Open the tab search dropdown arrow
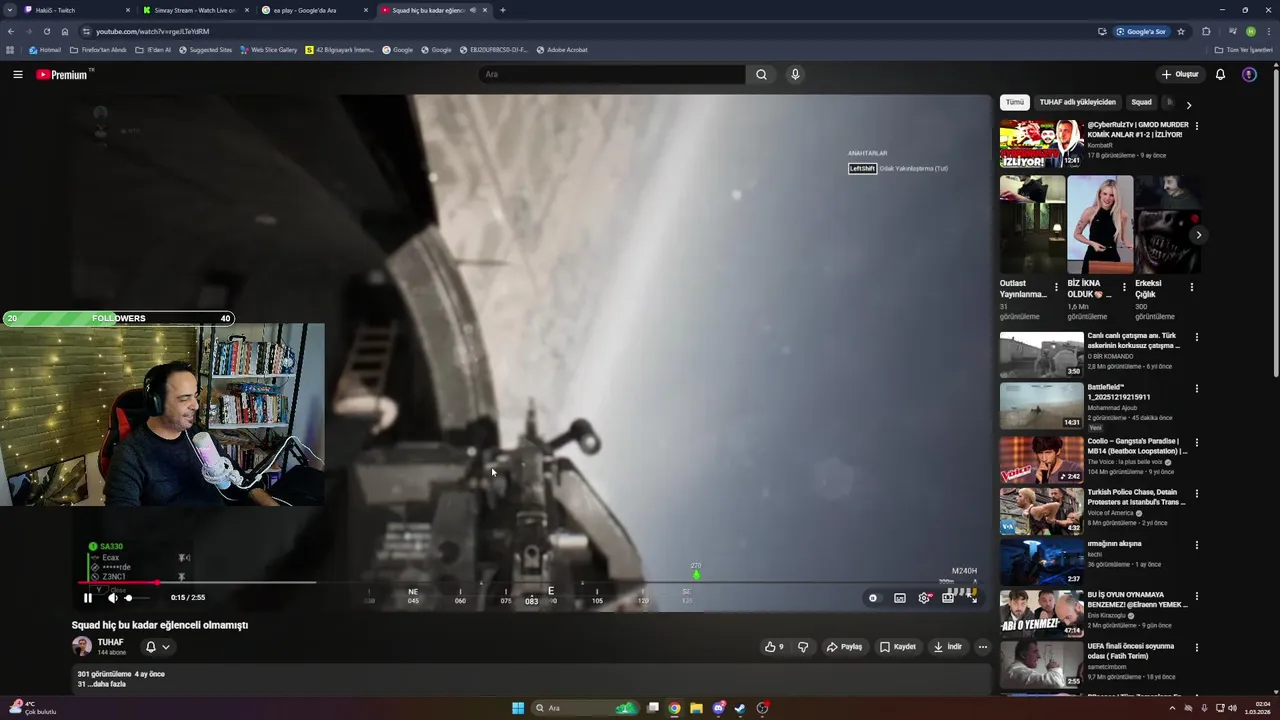The width and height of the screenshot is (1280, 720). tap(10, 10)
